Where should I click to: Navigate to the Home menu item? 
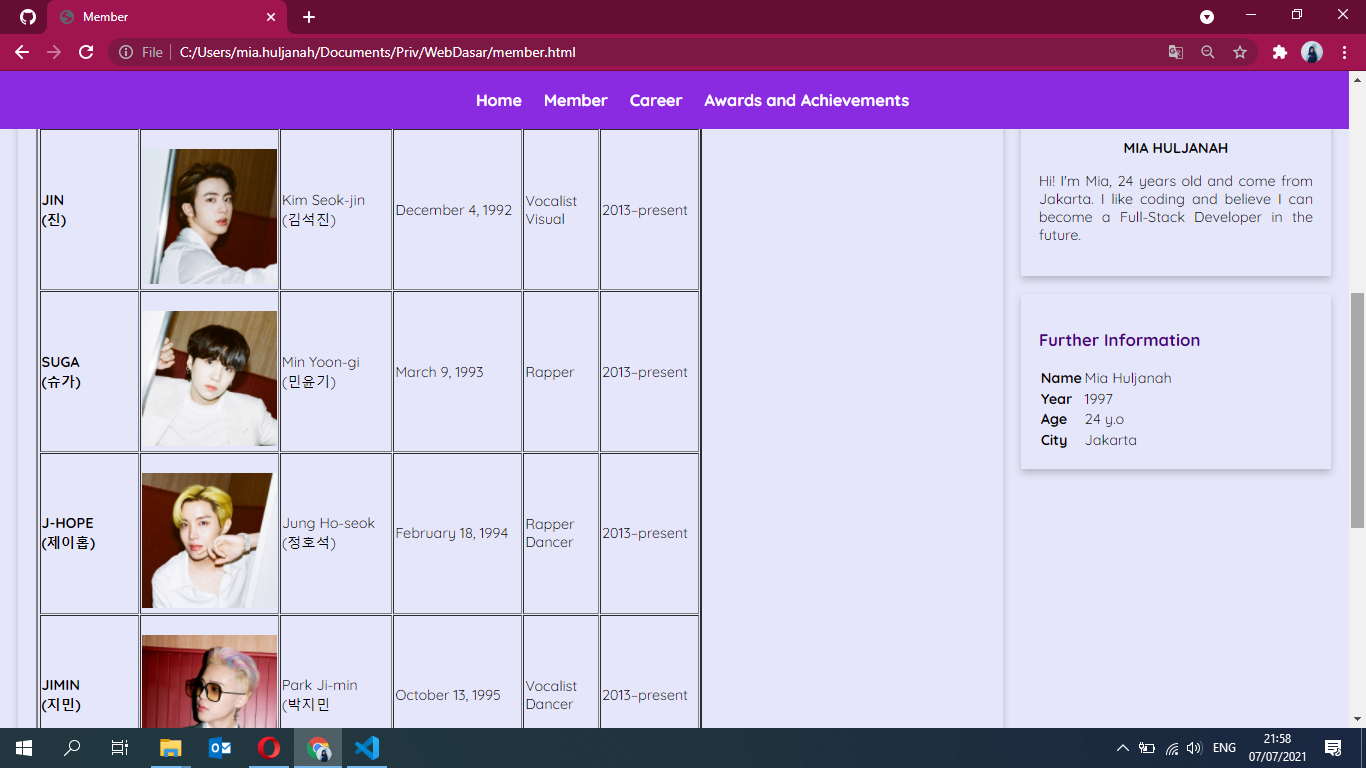click(499, 100)
